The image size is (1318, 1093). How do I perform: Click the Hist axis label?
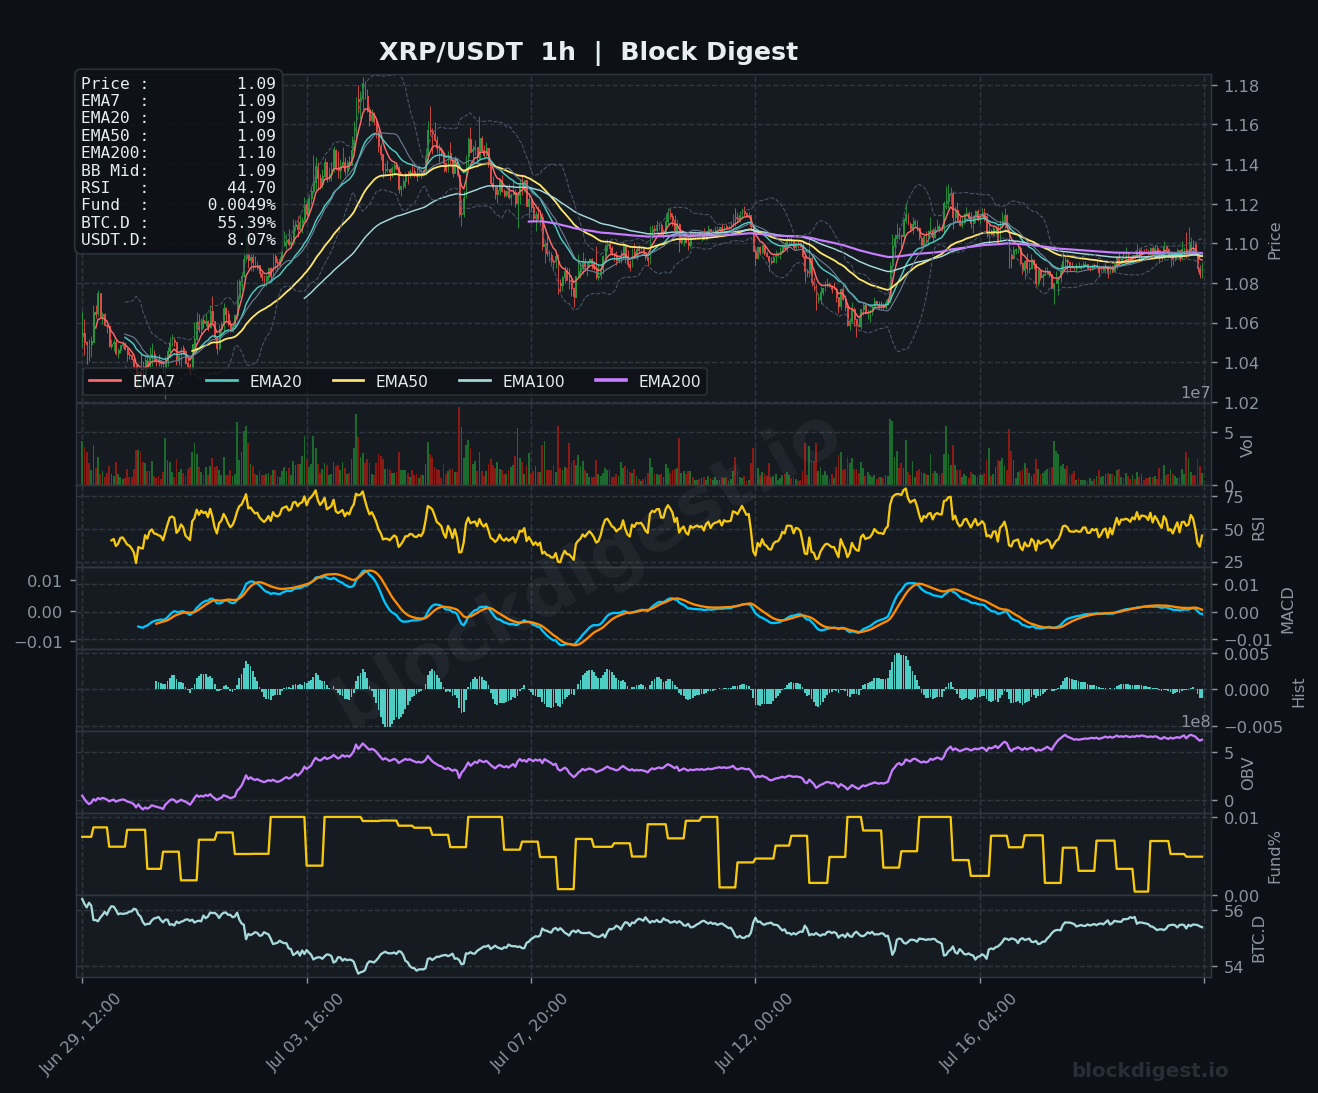(1298, 692)
